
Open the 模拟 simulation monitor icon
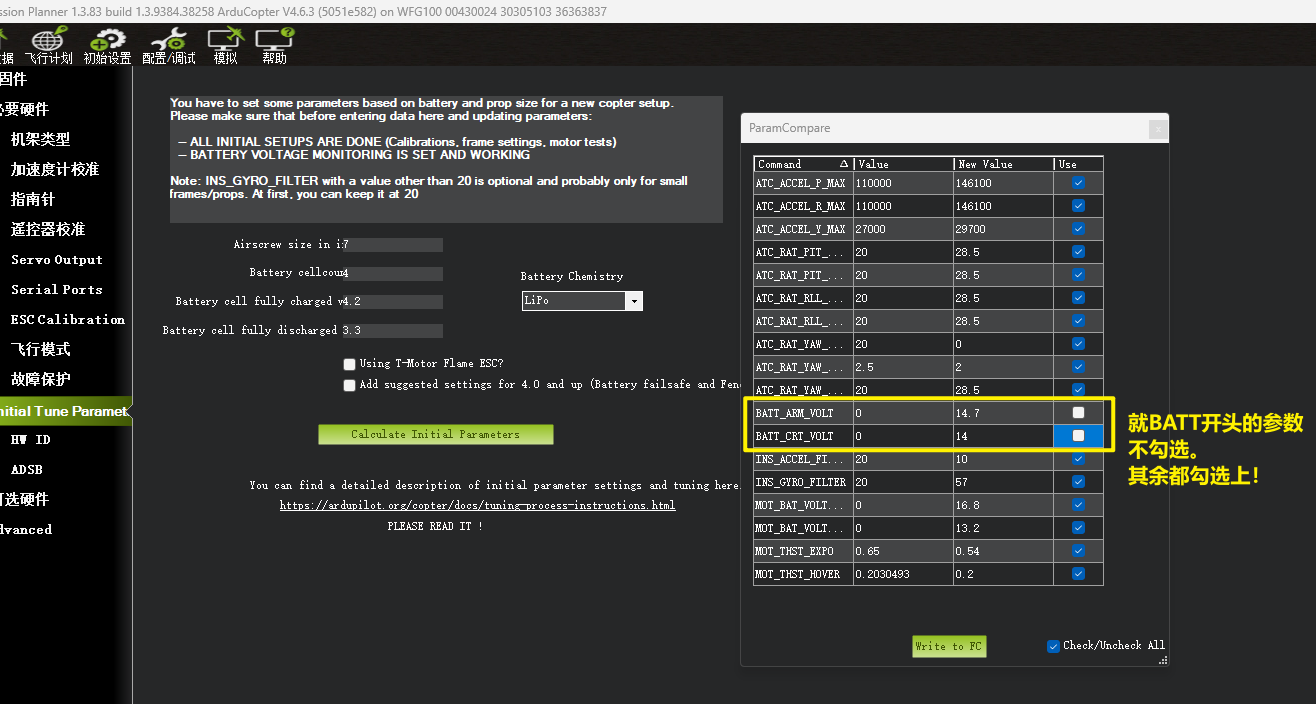pos(225,41)
